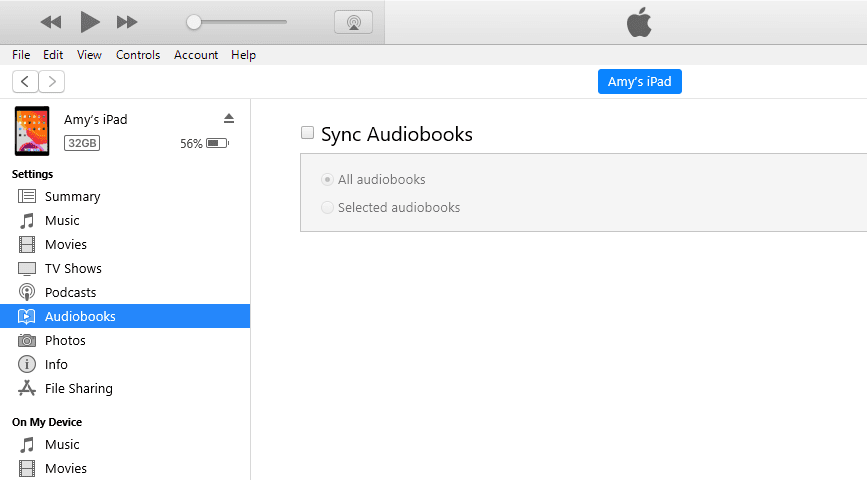Click the Info icon in the sidebar
This screenshot has height=480, width=867.
point(27,364)
